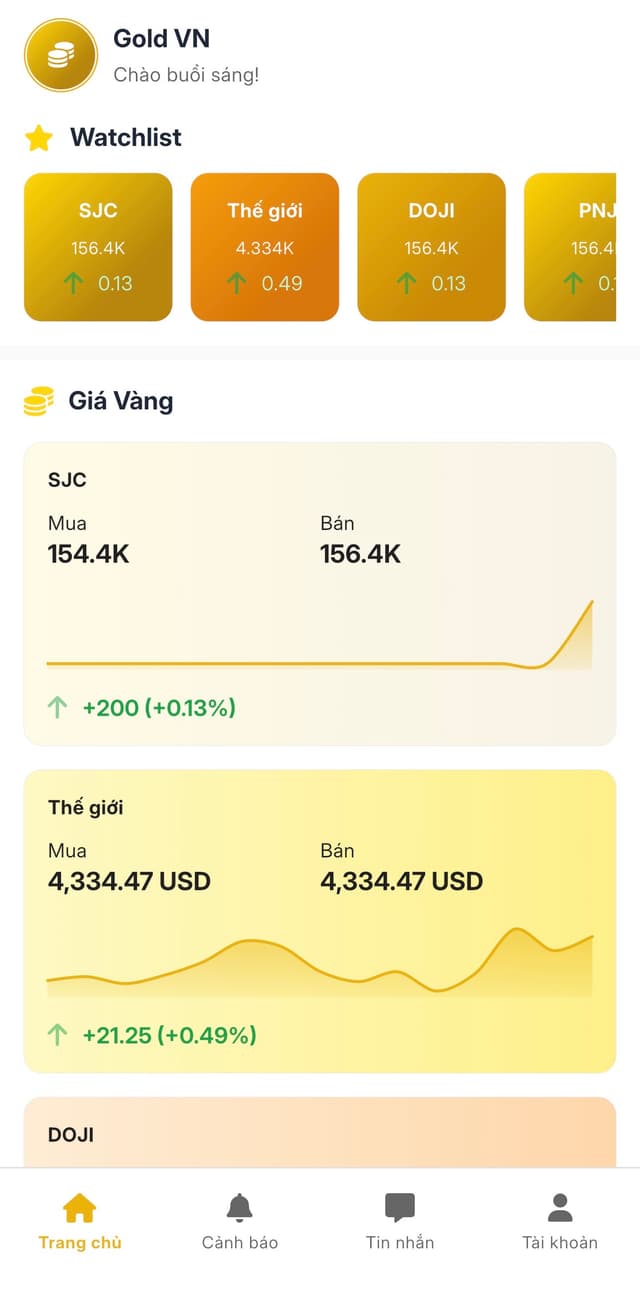Viewport: 640px width, 1313px height.
Task: Expand the DOJI section at the bottom
Action: 320,1135
